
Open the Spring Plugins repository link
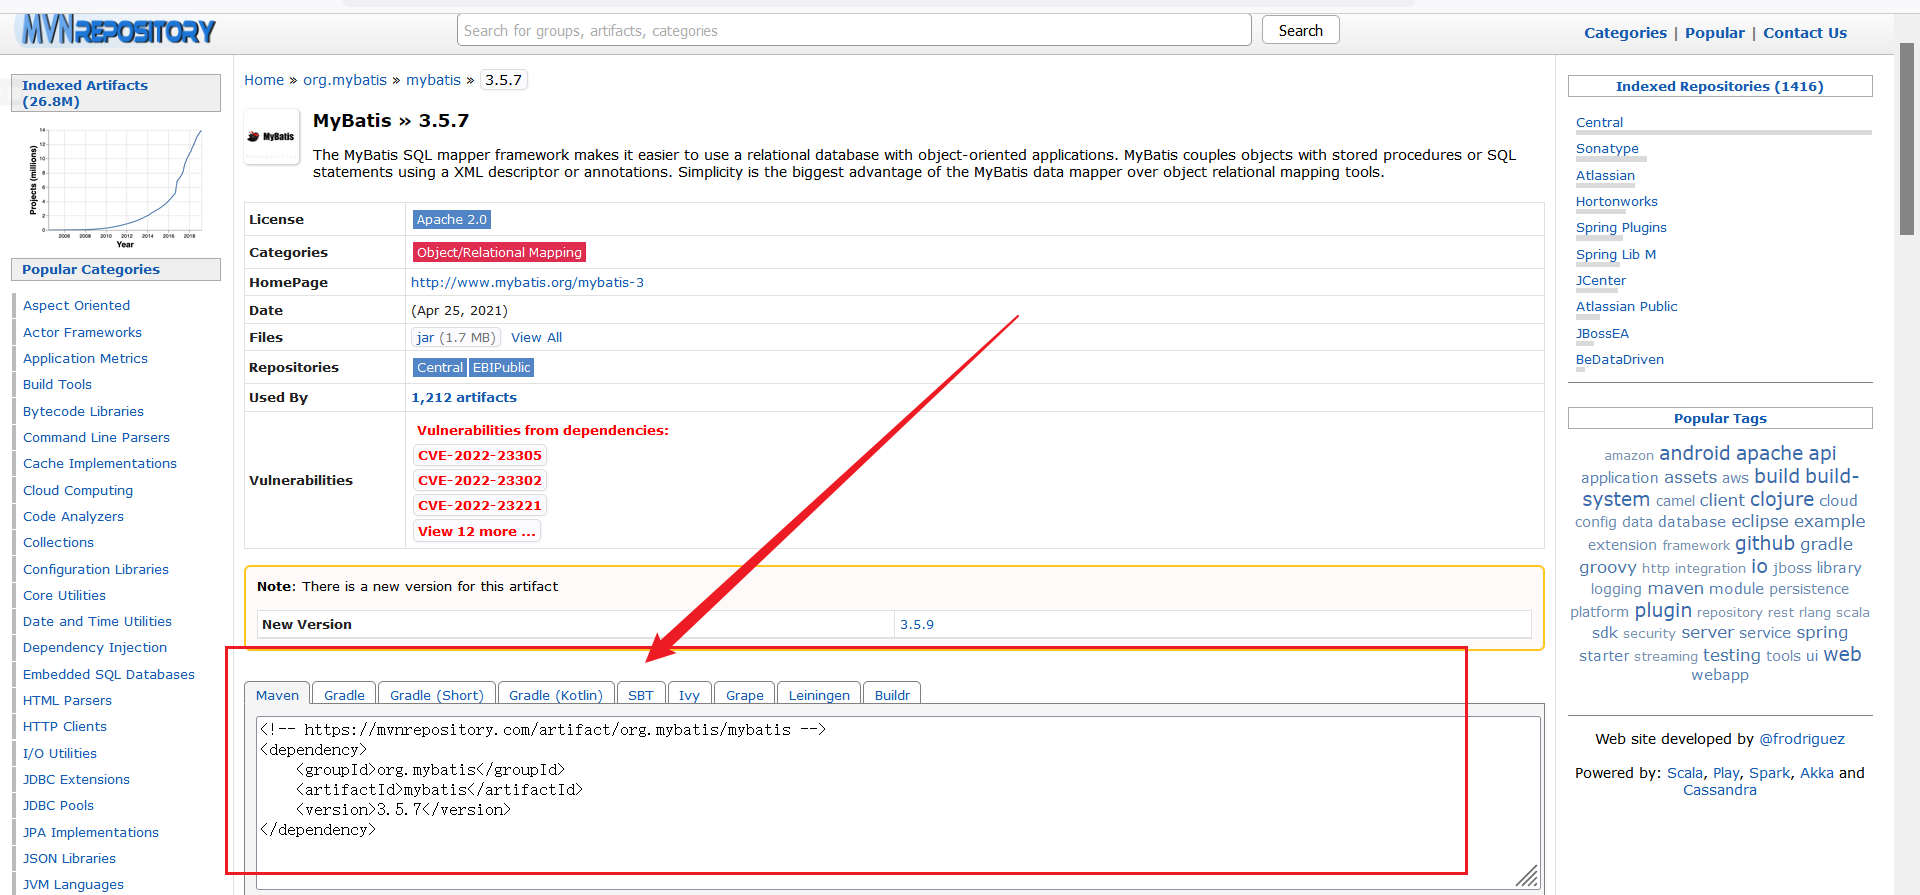coord(1621,228)
